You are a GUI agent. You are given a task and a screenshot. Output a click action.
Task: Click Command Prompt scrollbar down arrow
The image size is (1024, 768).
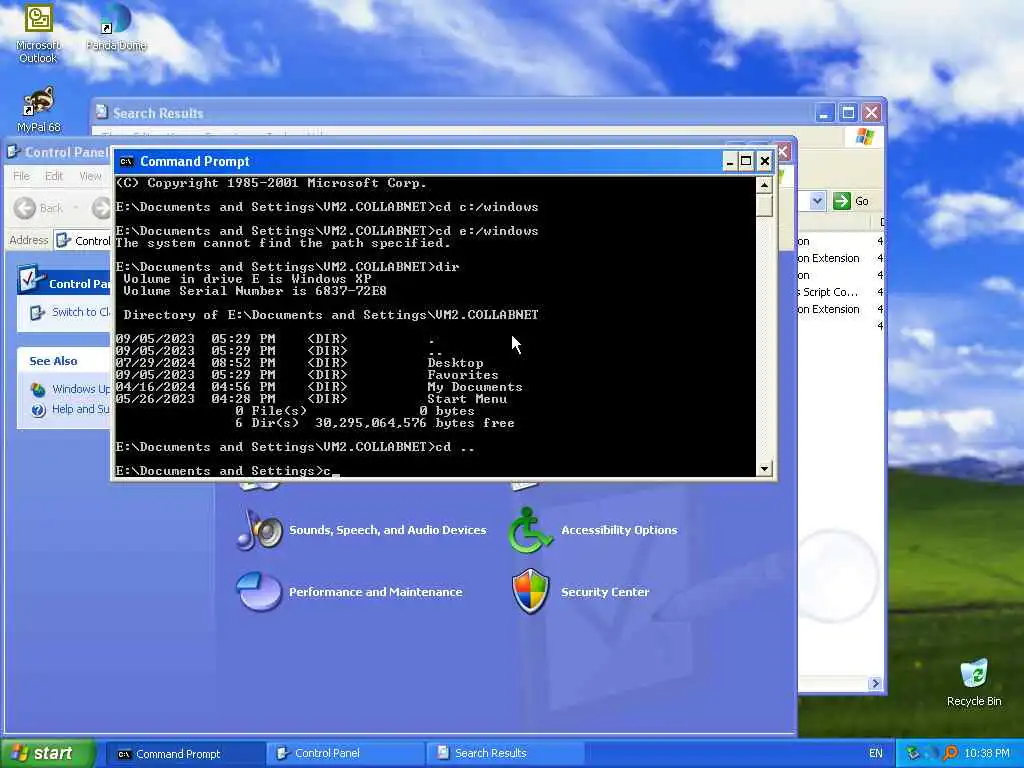(764, 469)
